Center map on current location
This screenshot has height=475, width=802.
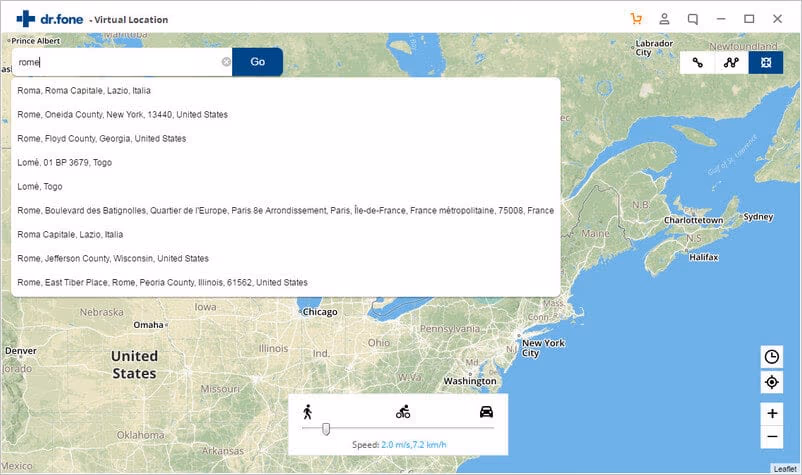coord(771,382)
